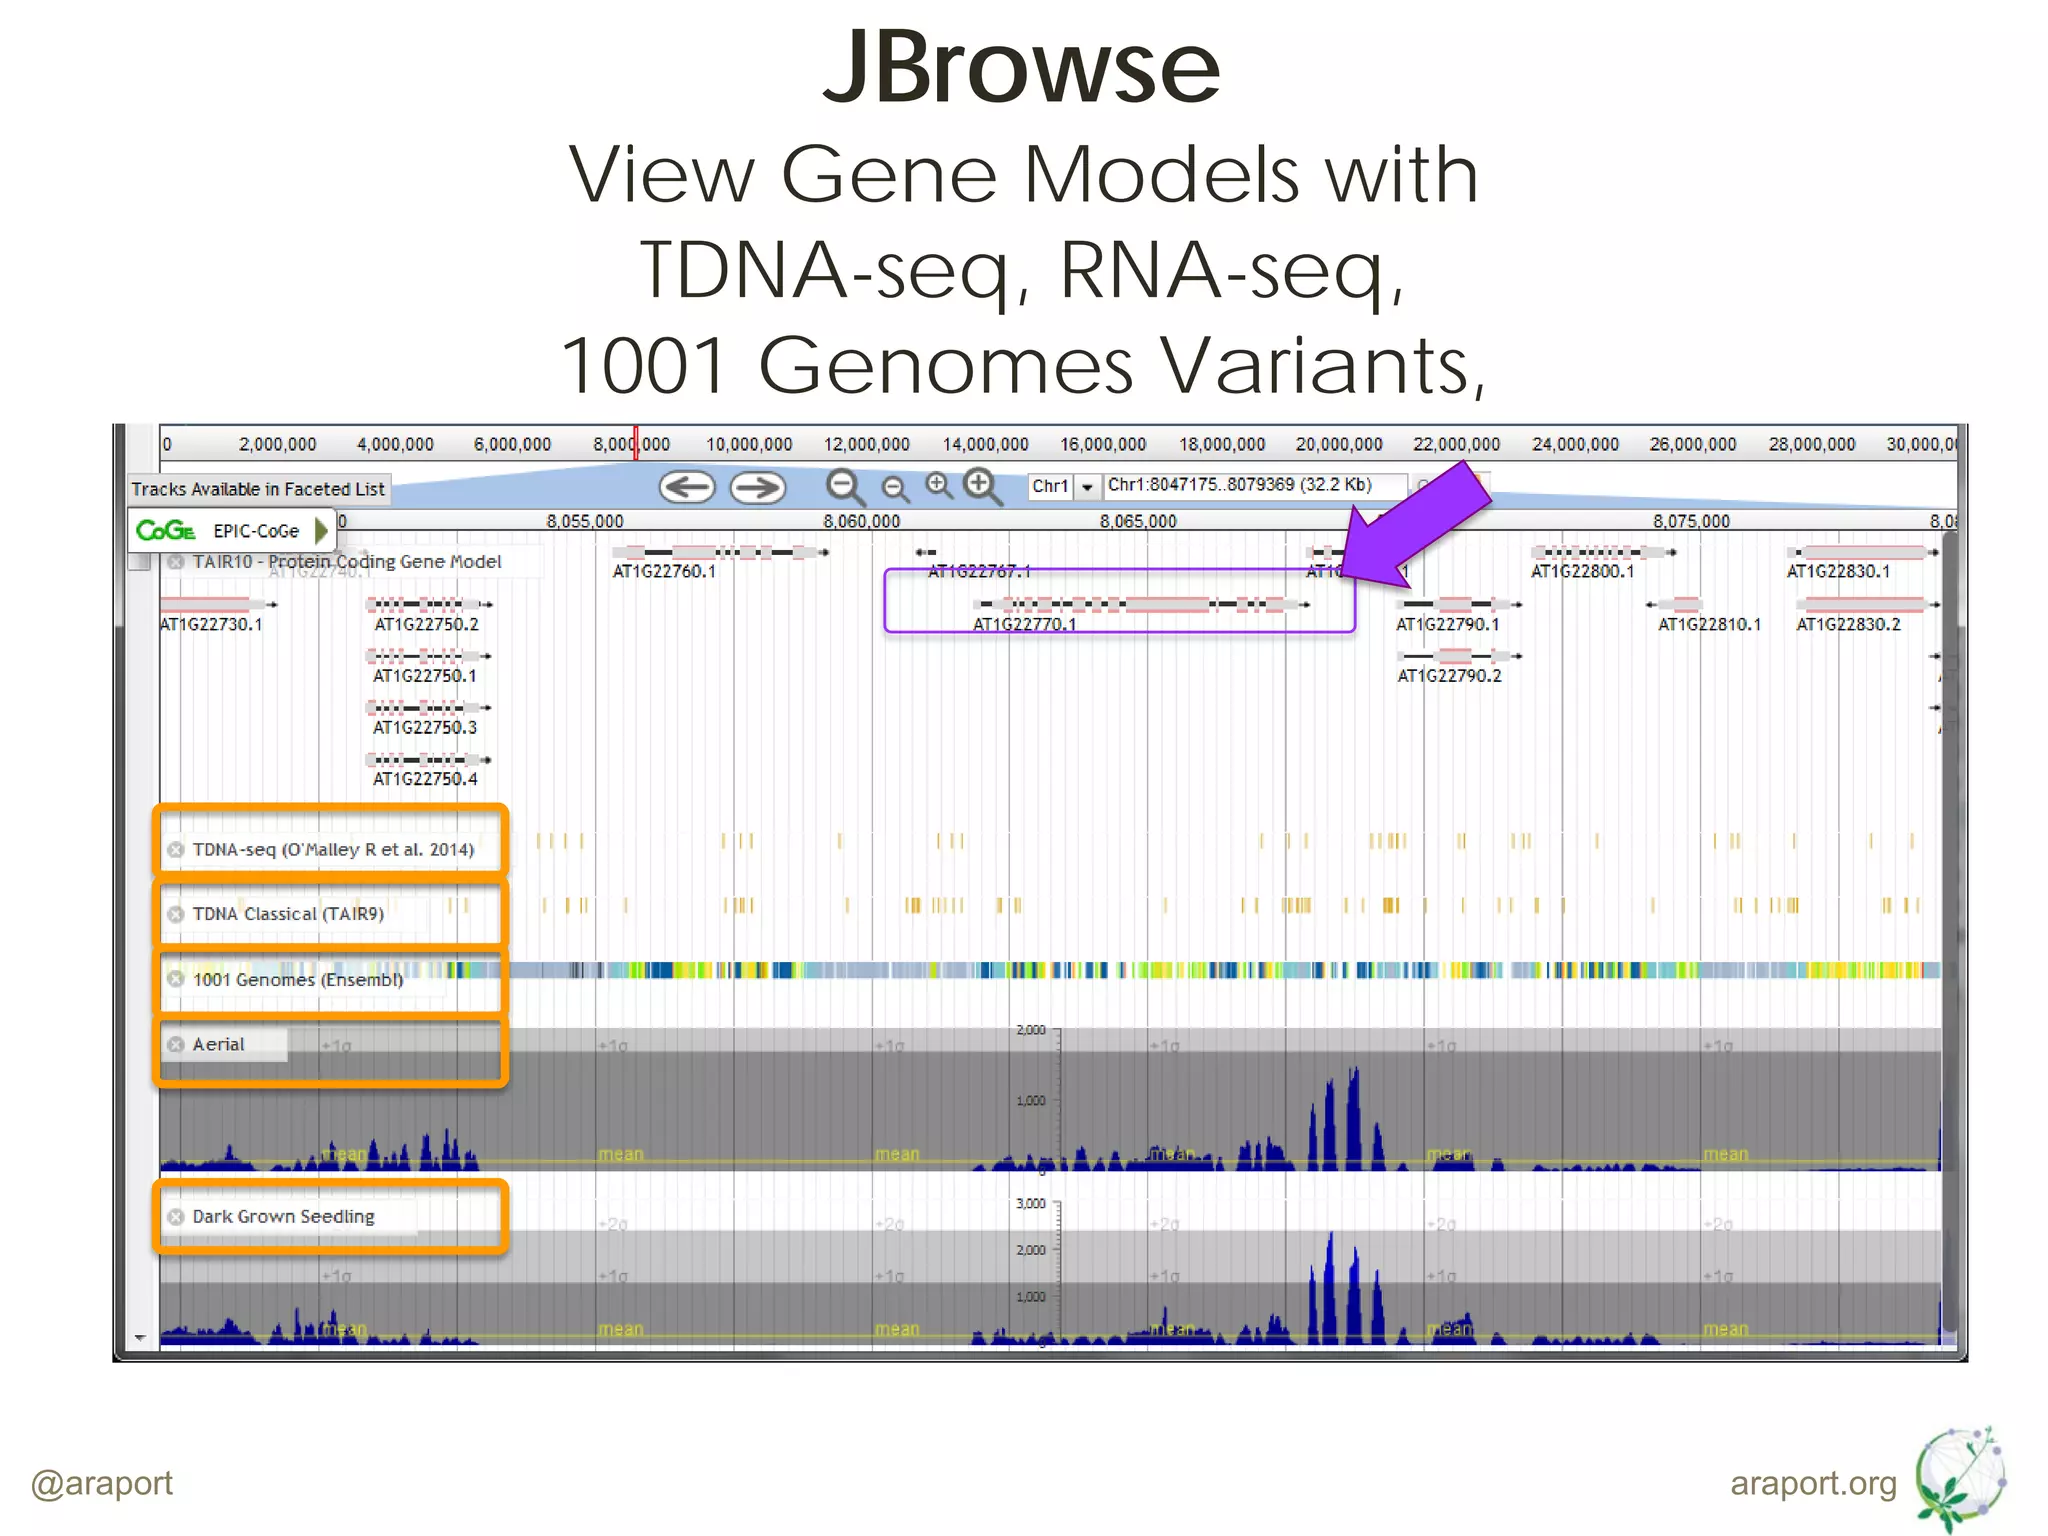Click gene model AT1G22750.3
This screenshot has height=1536, width=2048.
click(x=430, y=708)
